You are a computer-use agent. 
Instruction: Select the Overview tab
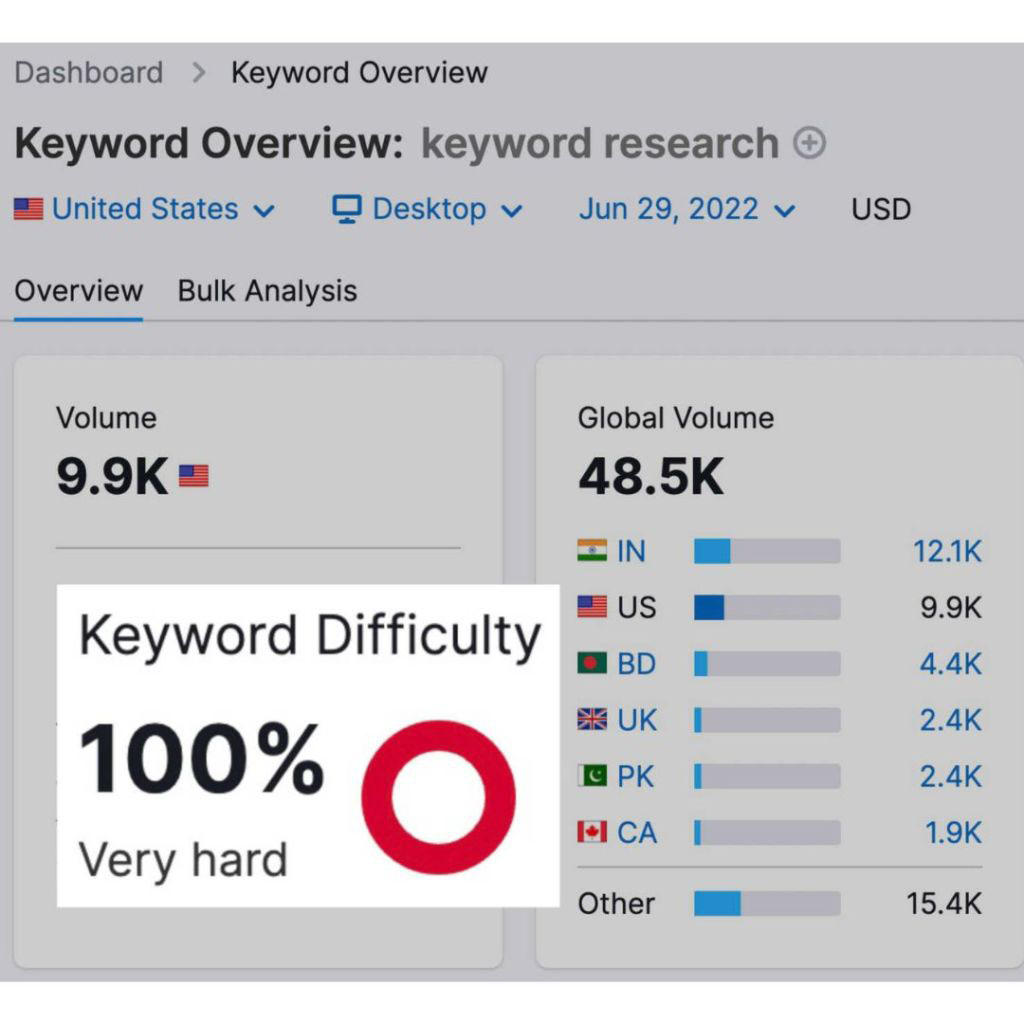point(78,291)
